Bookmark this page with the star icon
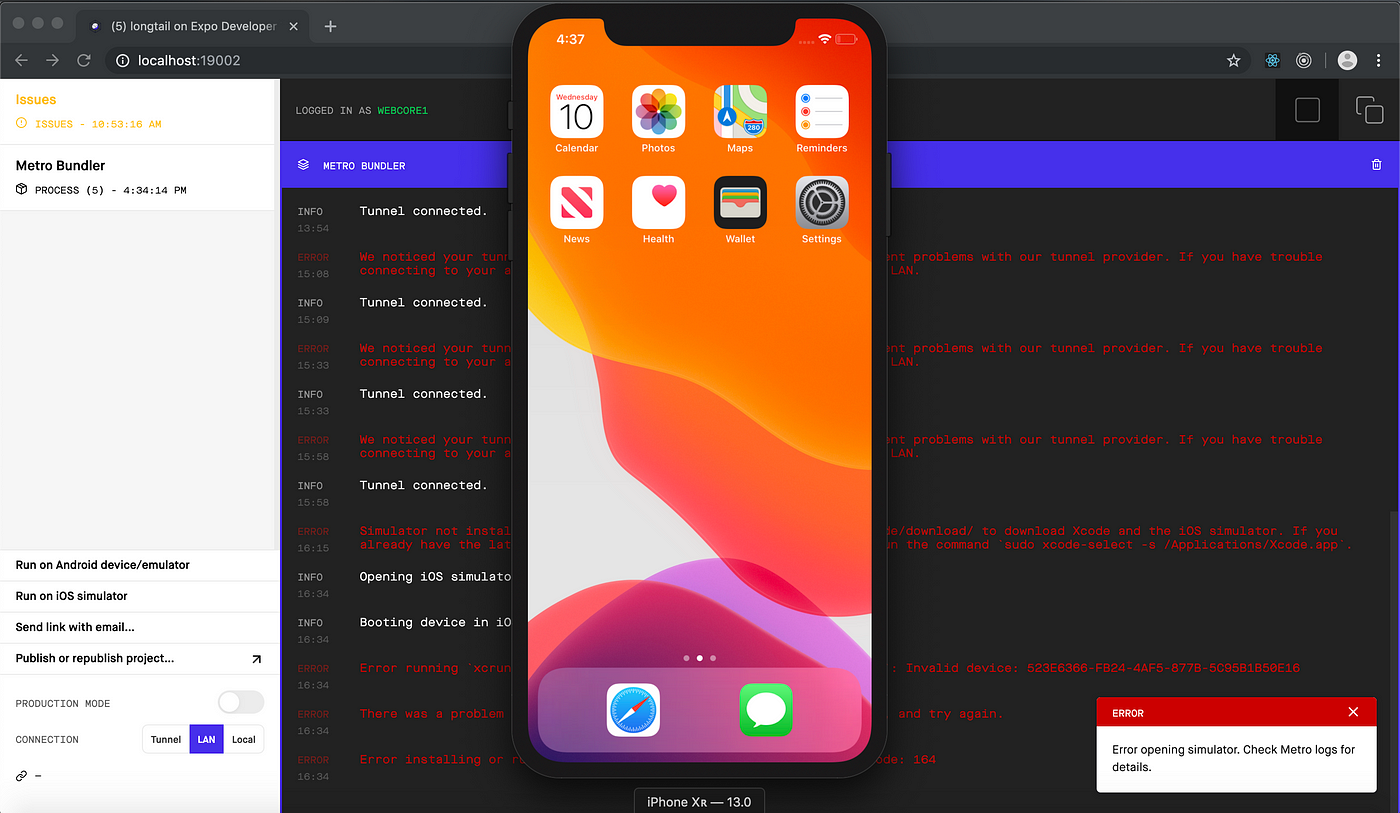 (1234, 61)
